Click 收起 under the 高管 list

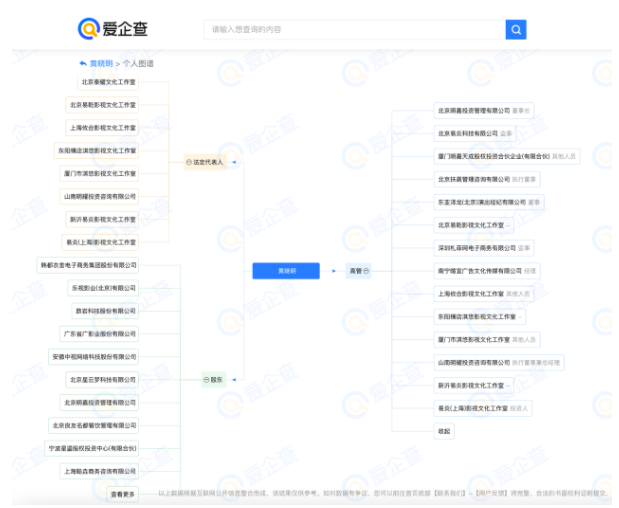[x=444, y=431]
